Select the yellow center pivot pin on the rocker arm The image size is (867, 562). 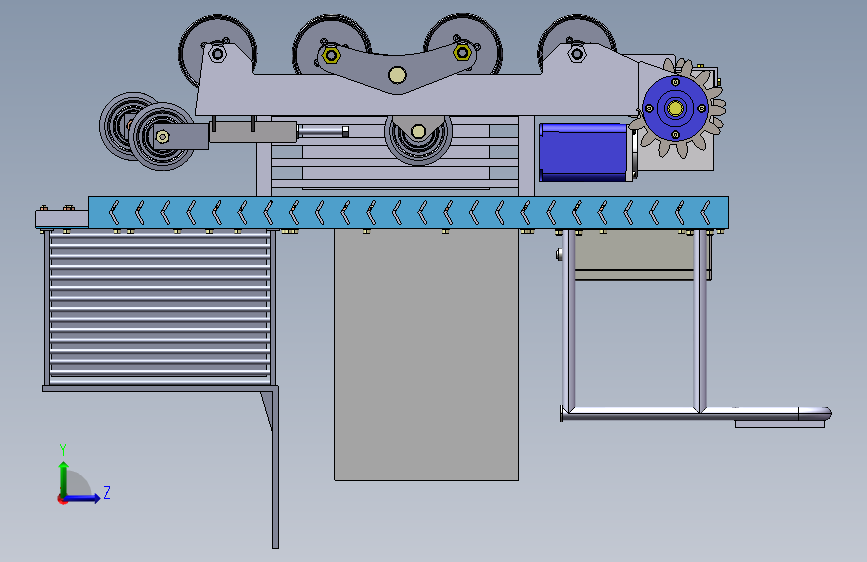[x=397, y=75]
